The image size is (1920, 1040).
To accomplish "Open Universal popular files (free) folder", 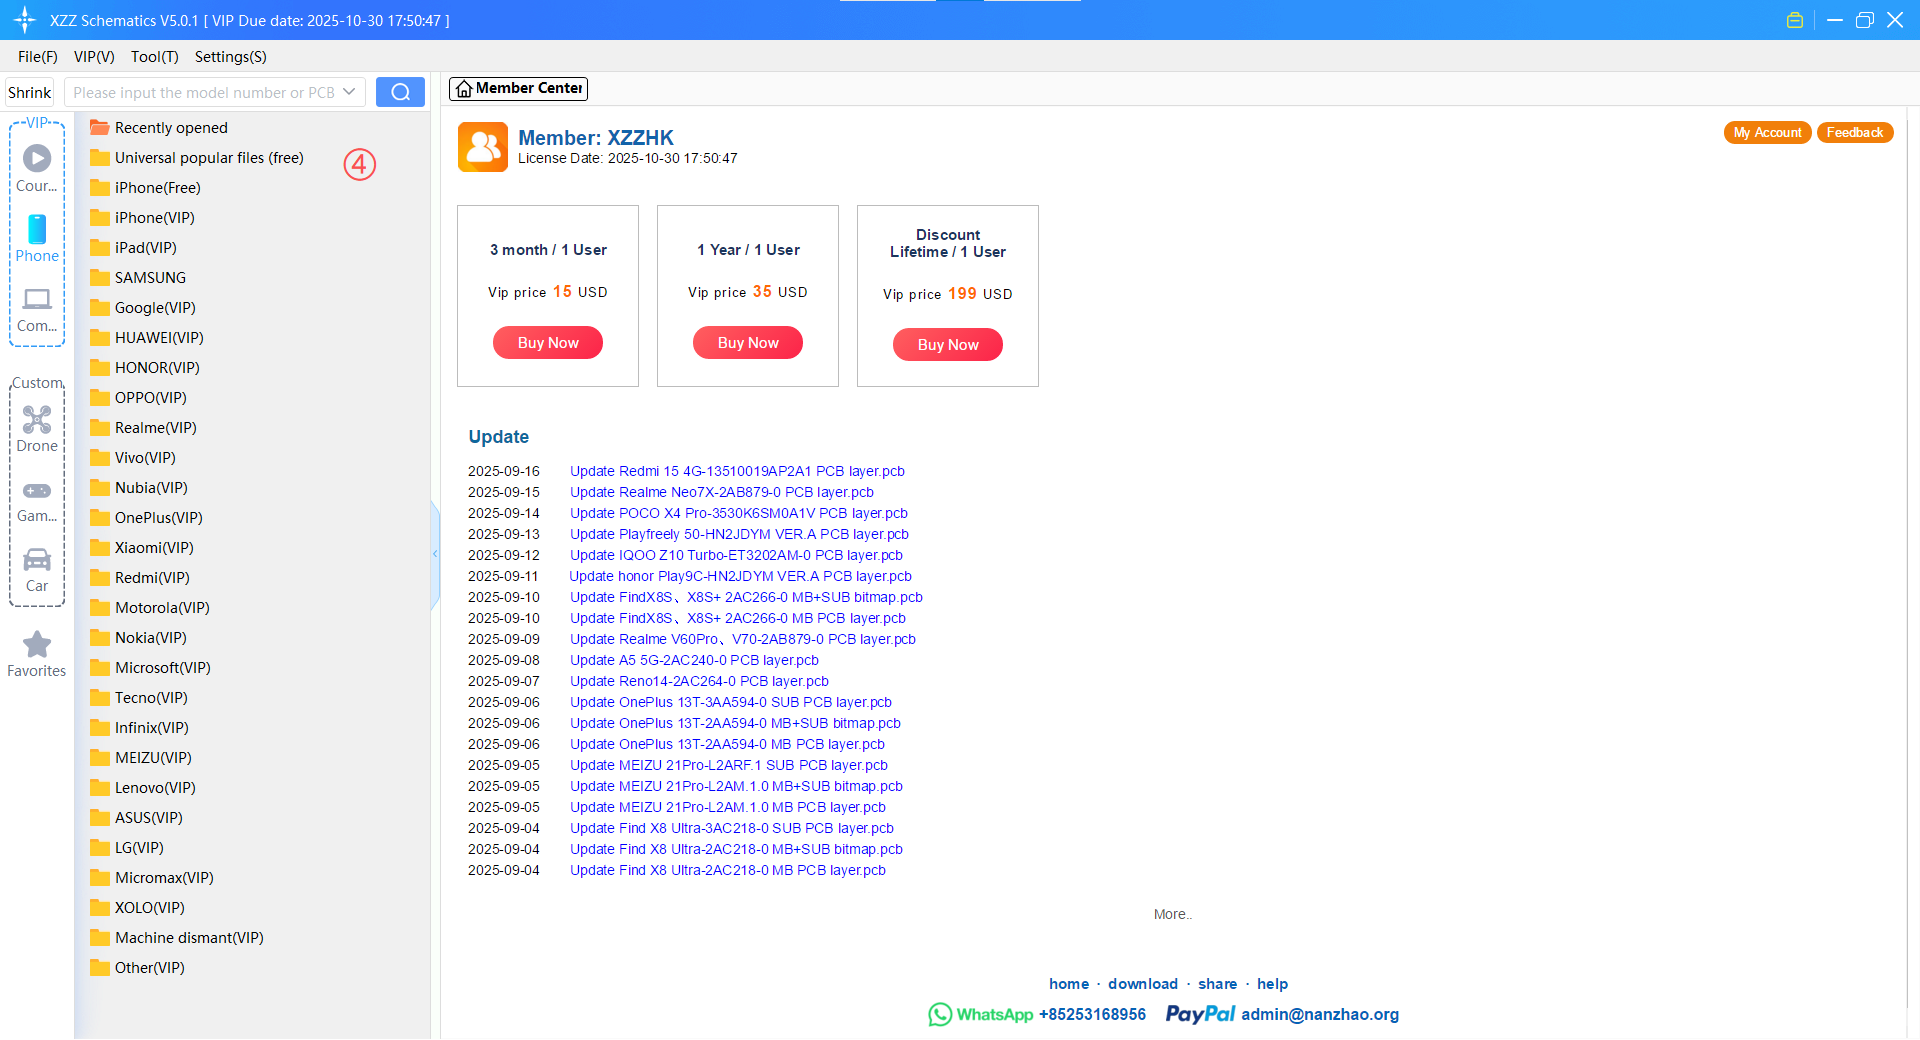I will 197,158.
